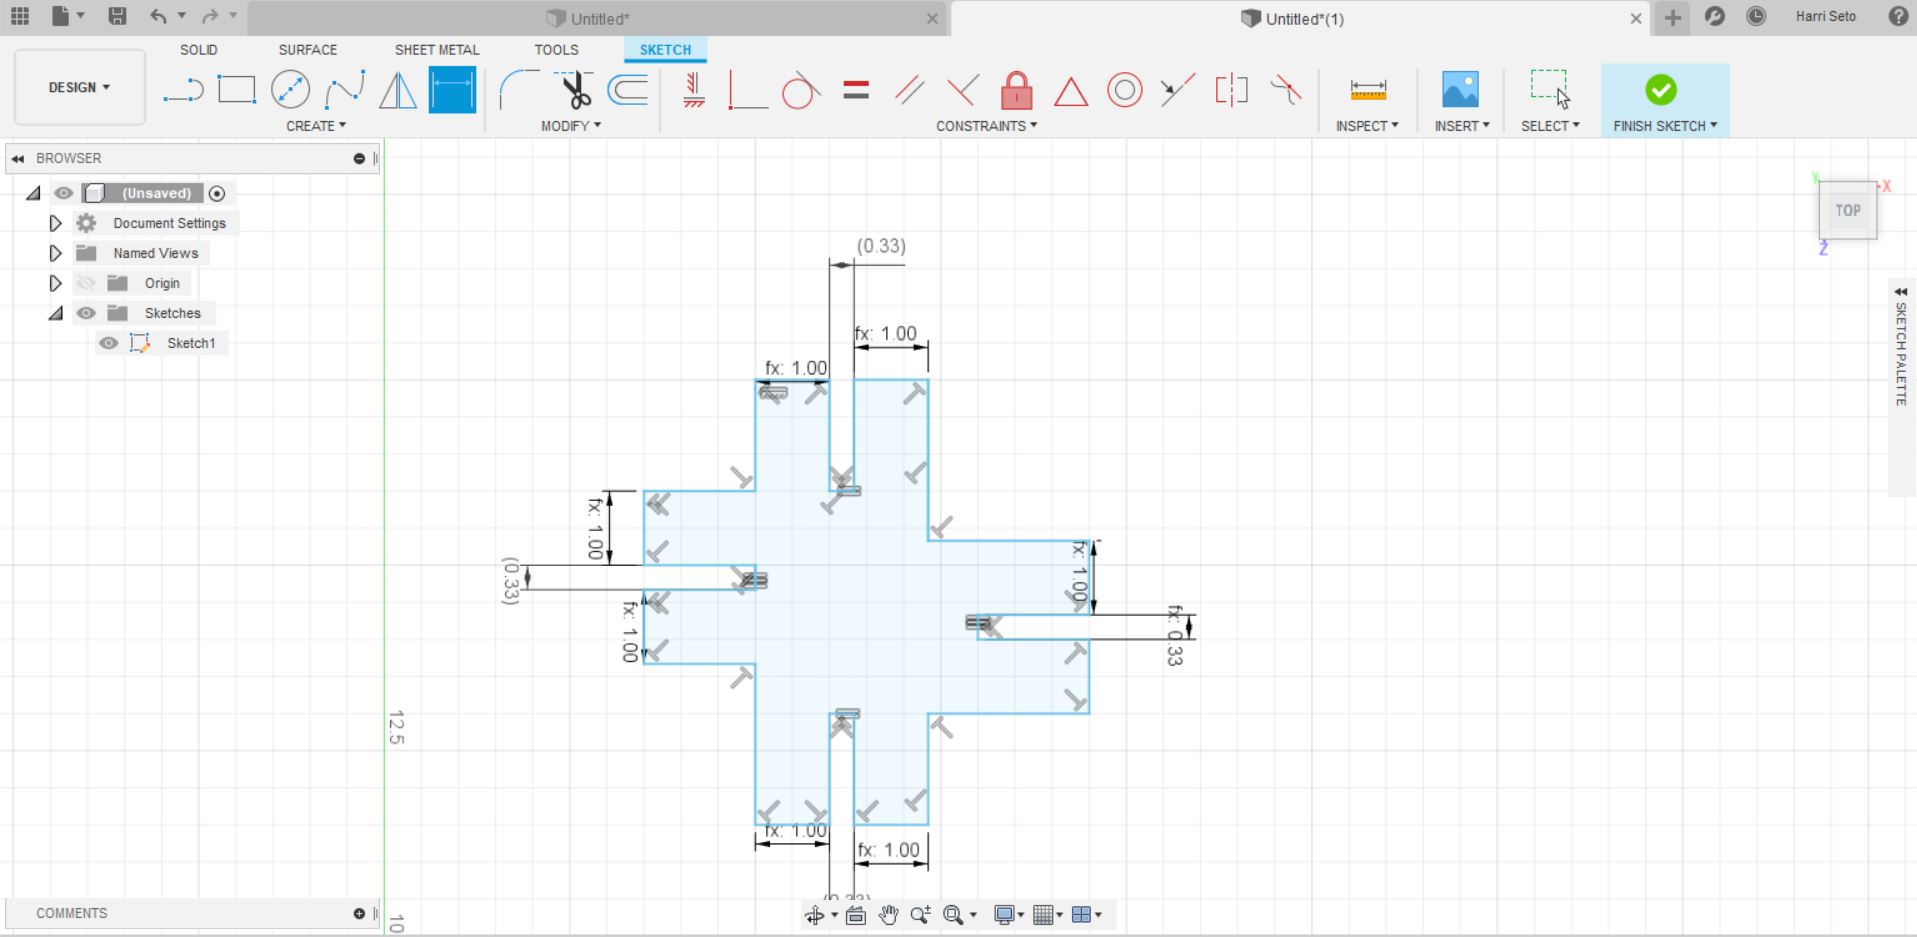The width and height of the screenshot is (1917, 937).
Task: Collapse the Sketches folder
Action: pyautogui.click(x=56, y=313)
